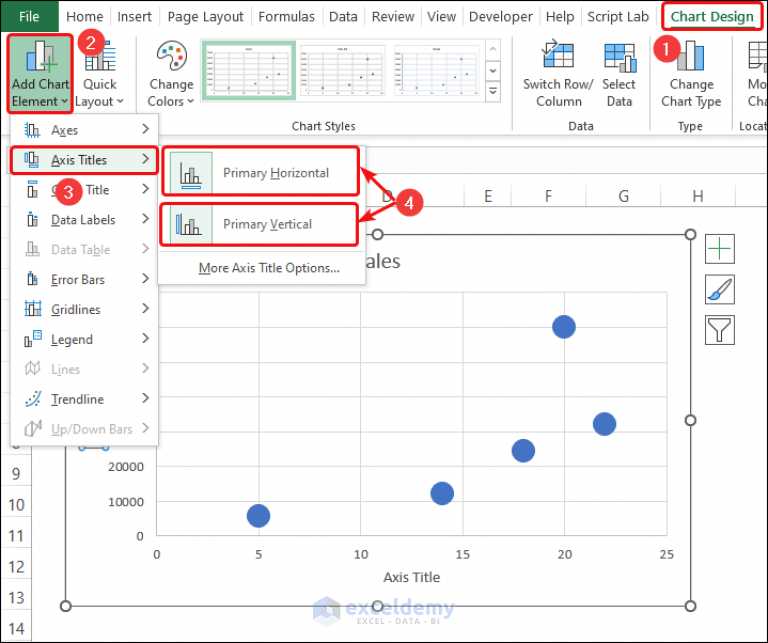Image resolution: width=768 pixels, height=643 pixels.
Task: Switch to the Formulas tab
Action: point(287,17)
